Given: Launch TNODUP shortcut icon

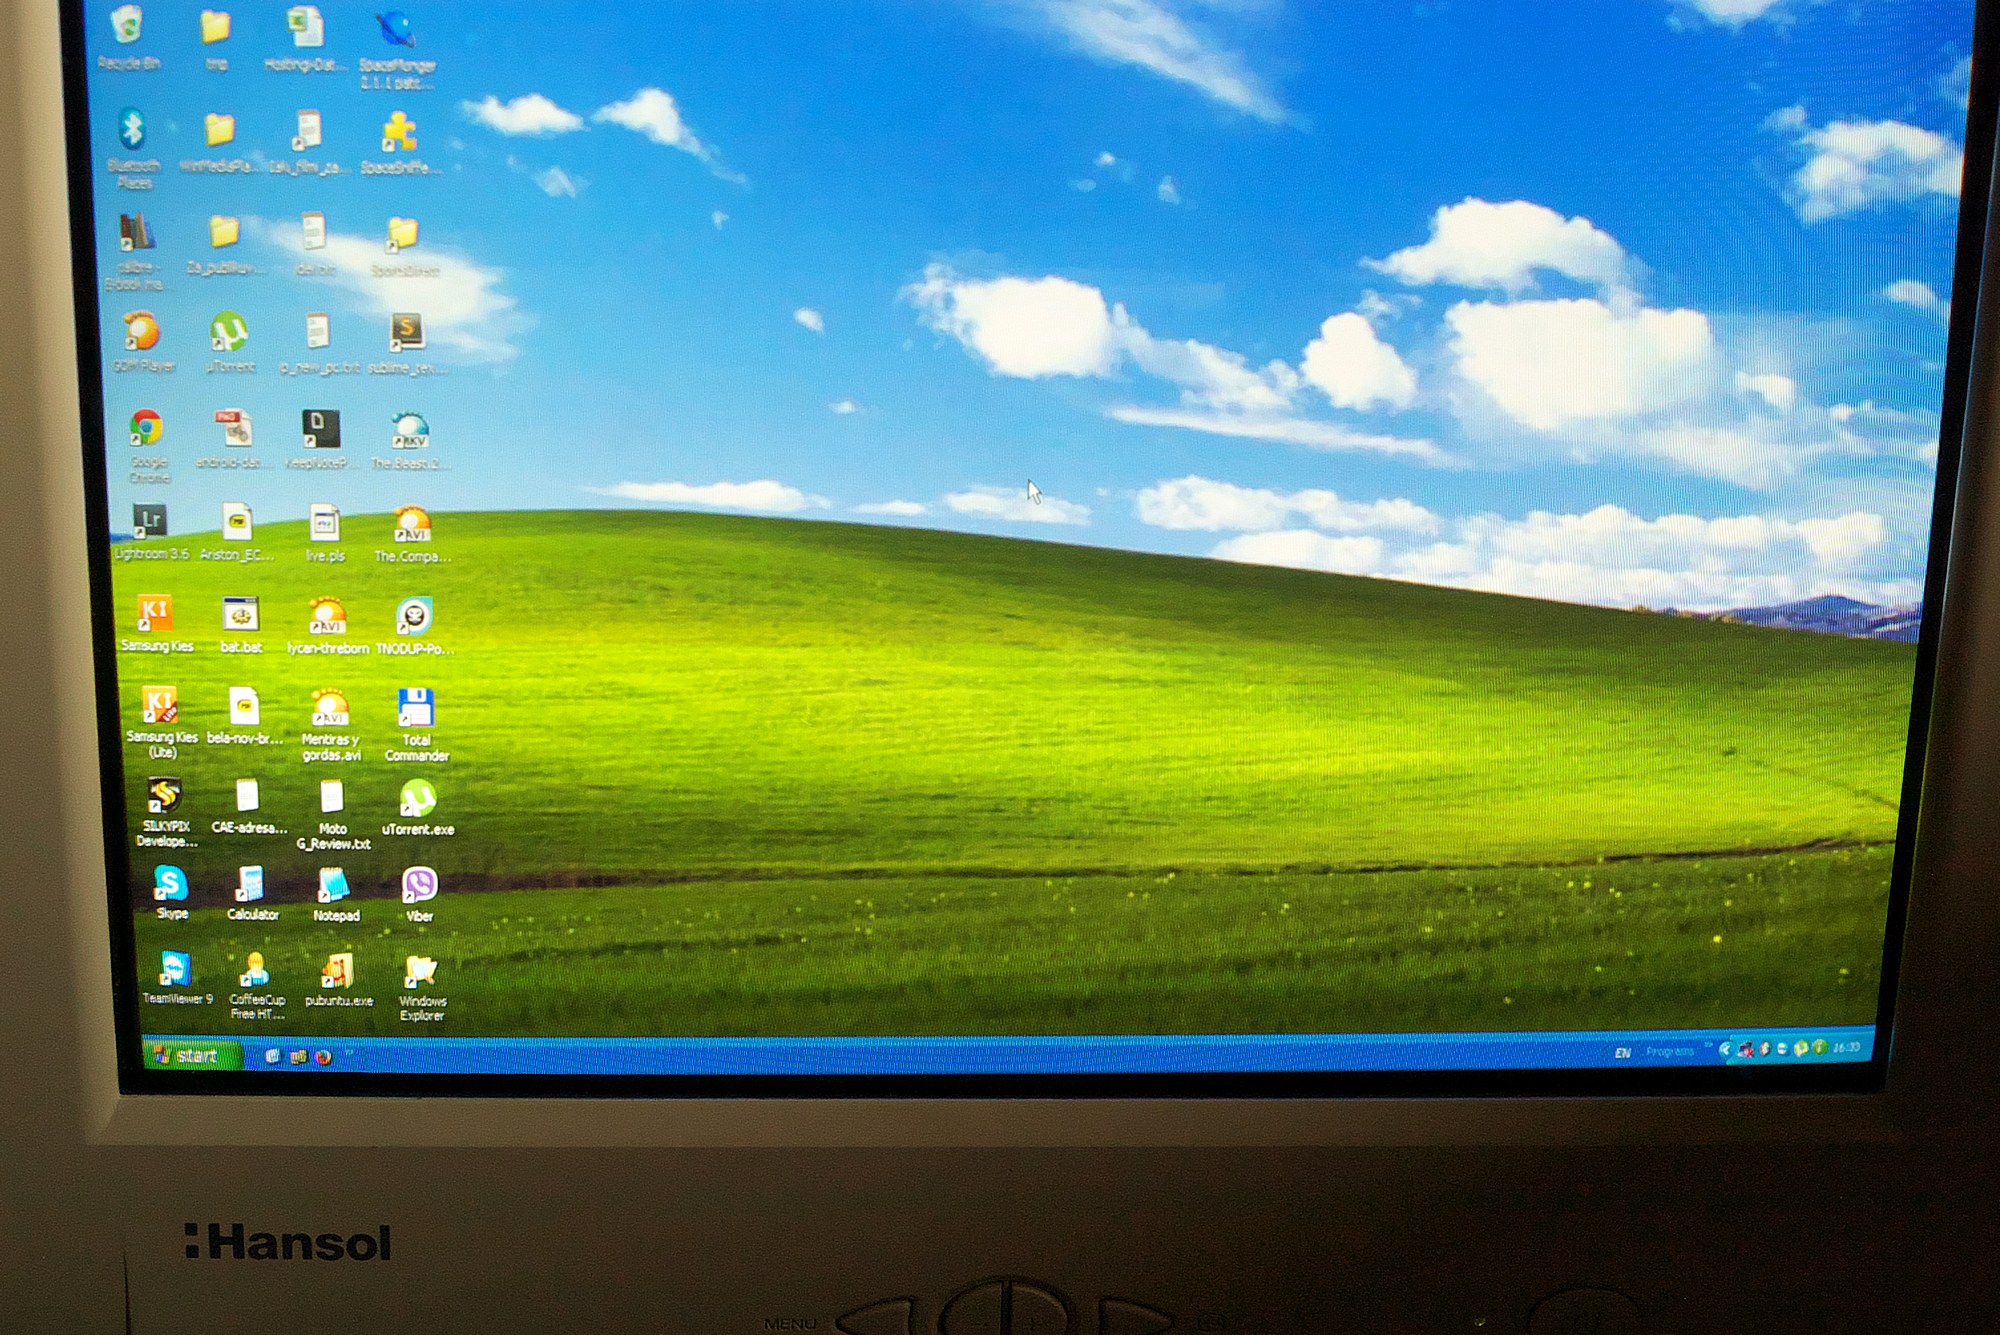Looking at the screenshot, I should [x=414, y=627].
